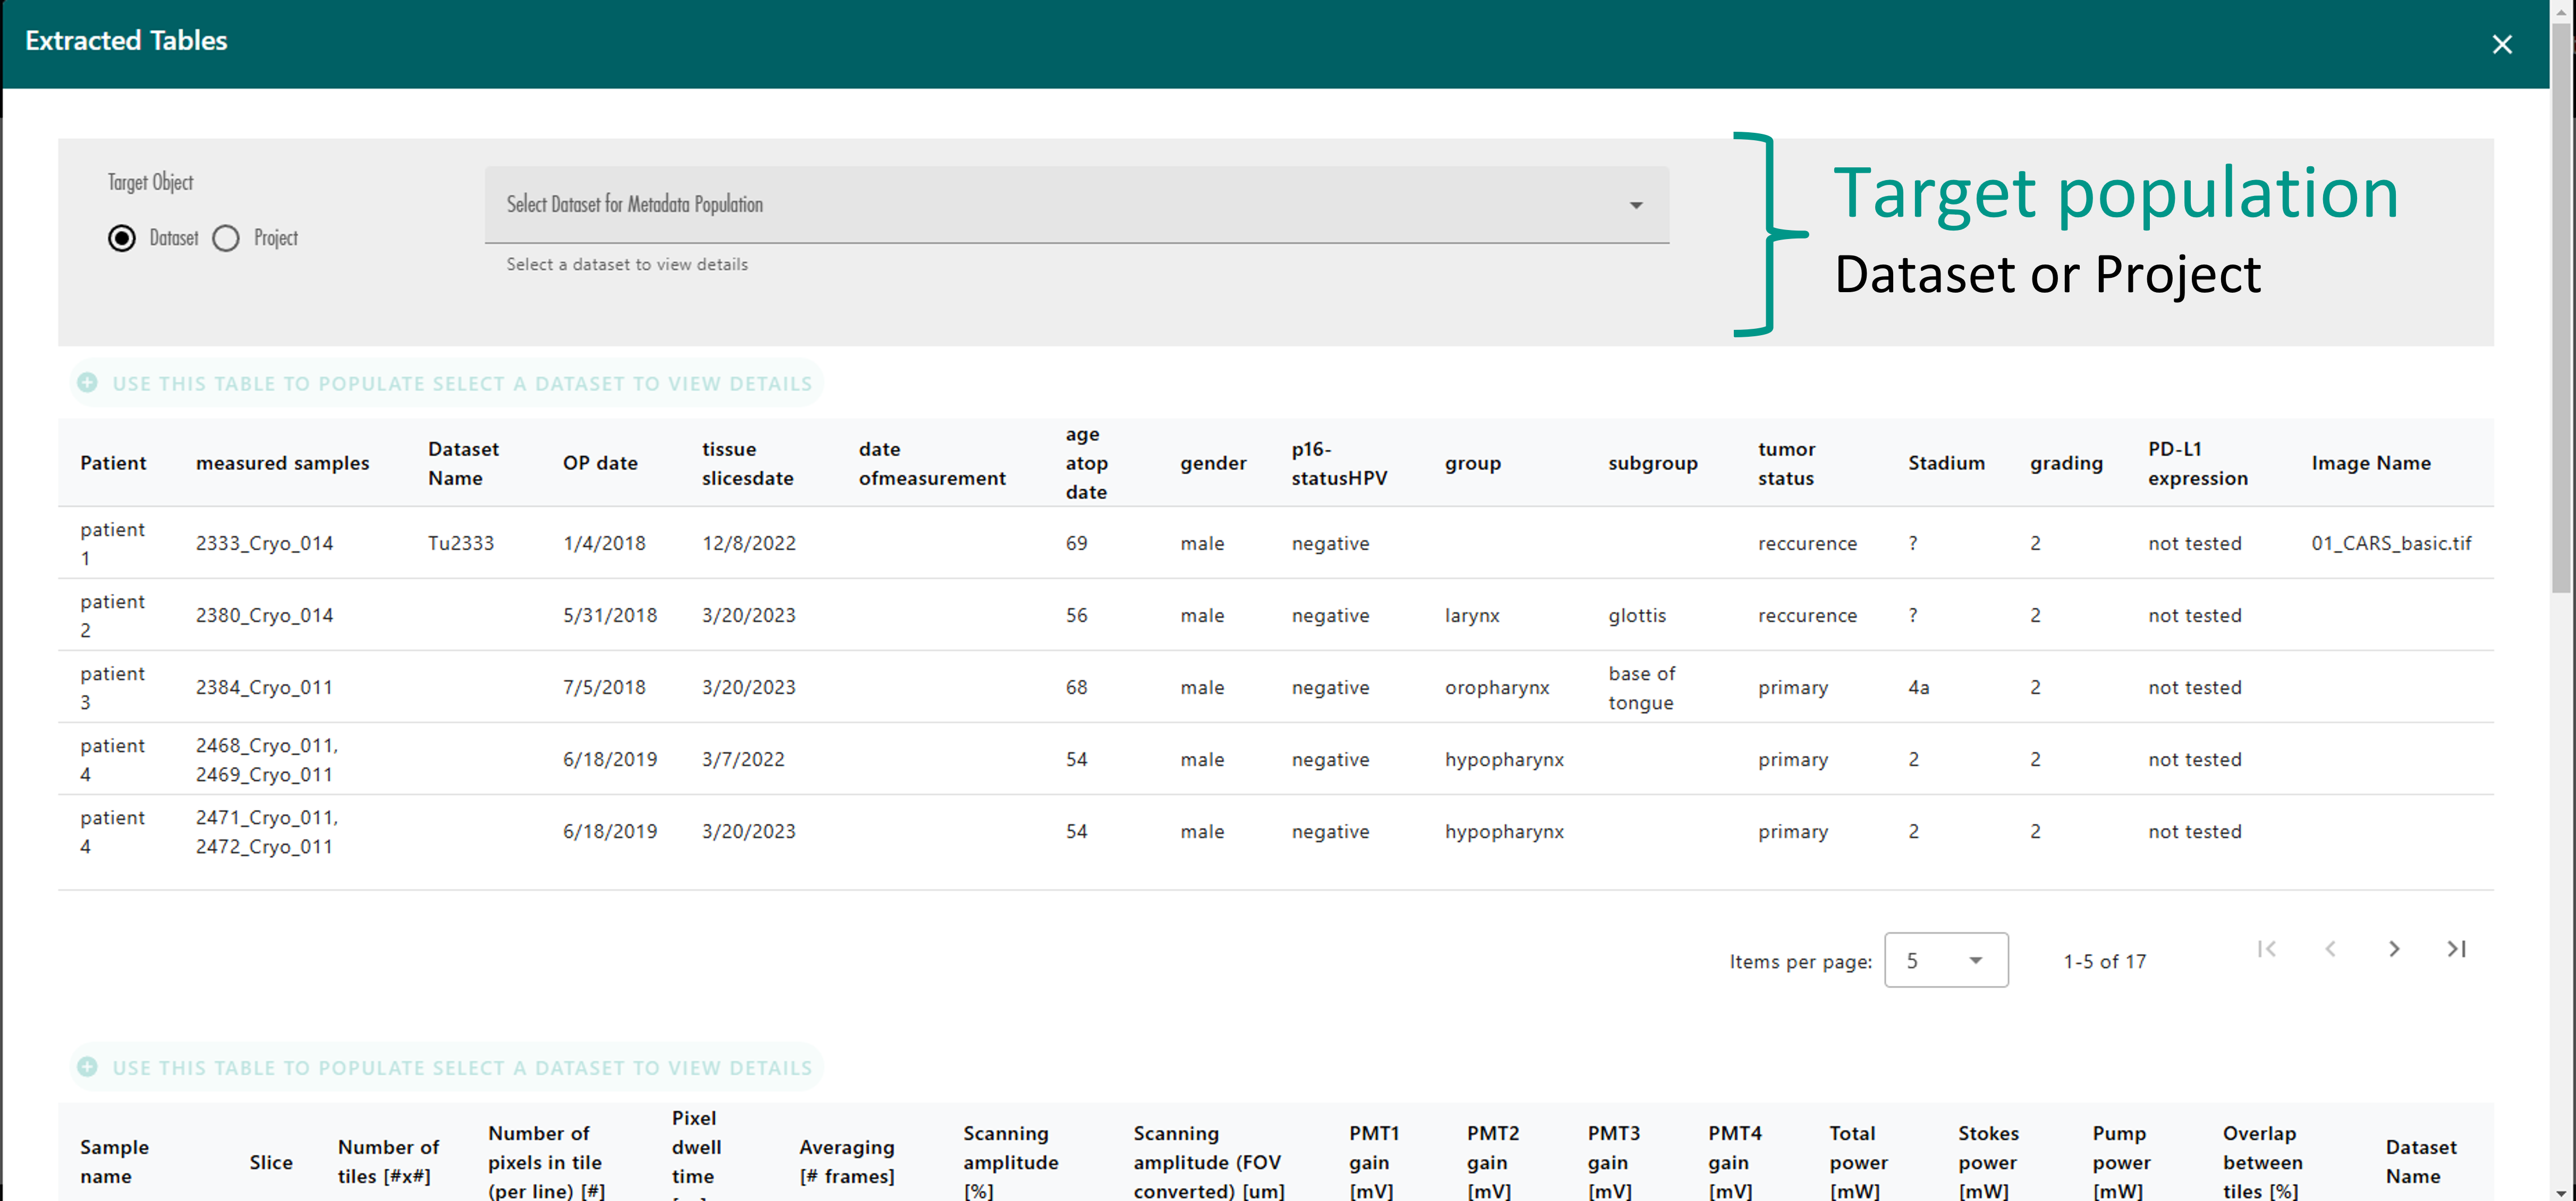
Task: Click the Slice column header
Action: (x=271, y=1162)
